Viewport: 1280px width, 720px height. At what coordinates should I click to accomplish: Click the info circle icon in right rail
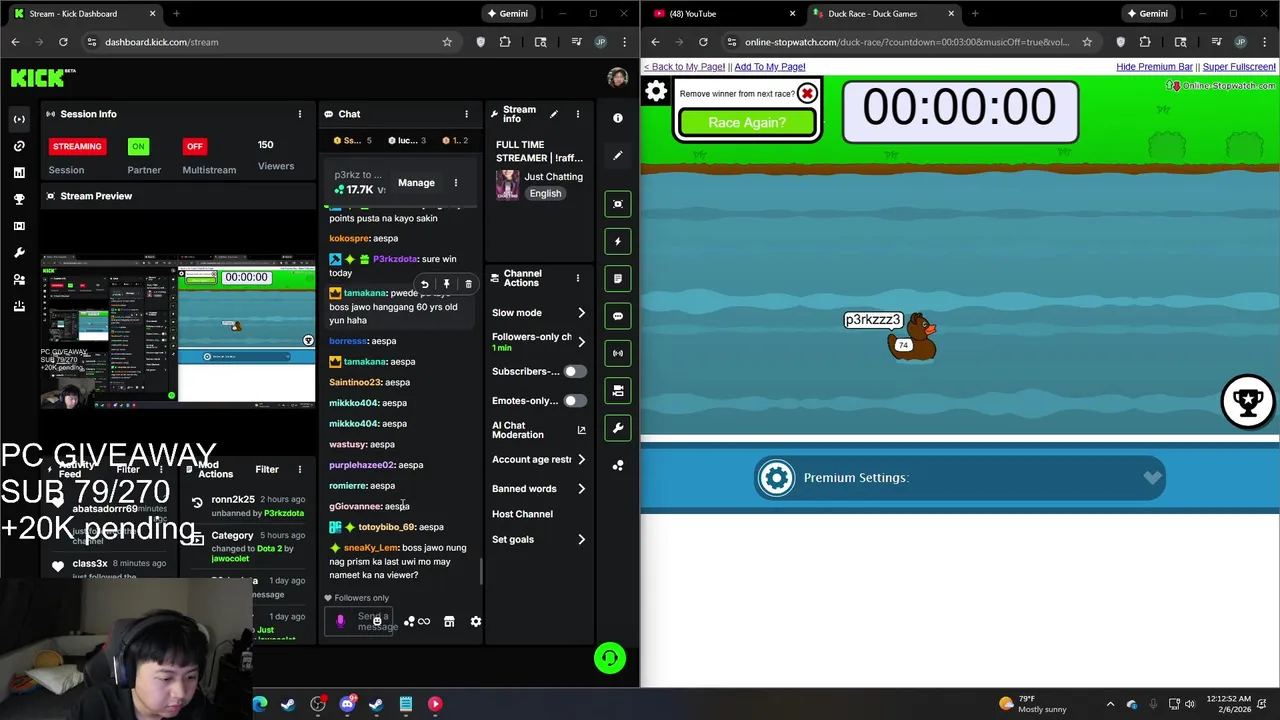[x=618, y=118]
